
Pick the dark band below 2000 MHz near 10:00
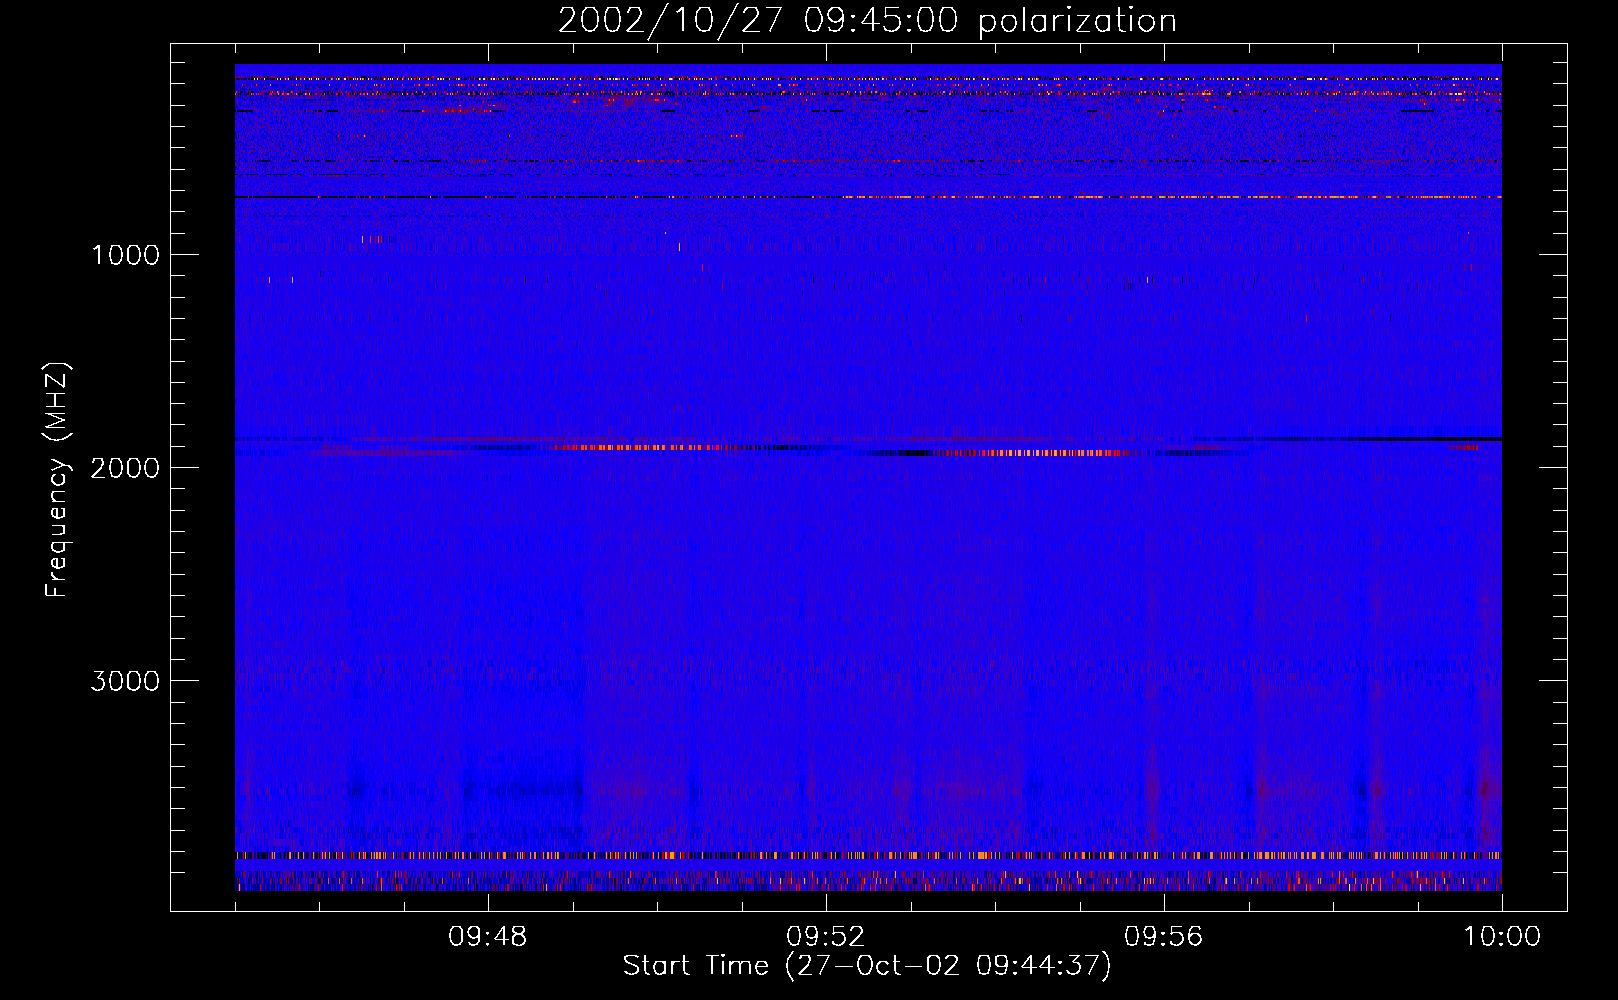pyautogui.click(x=1400, y=439)
